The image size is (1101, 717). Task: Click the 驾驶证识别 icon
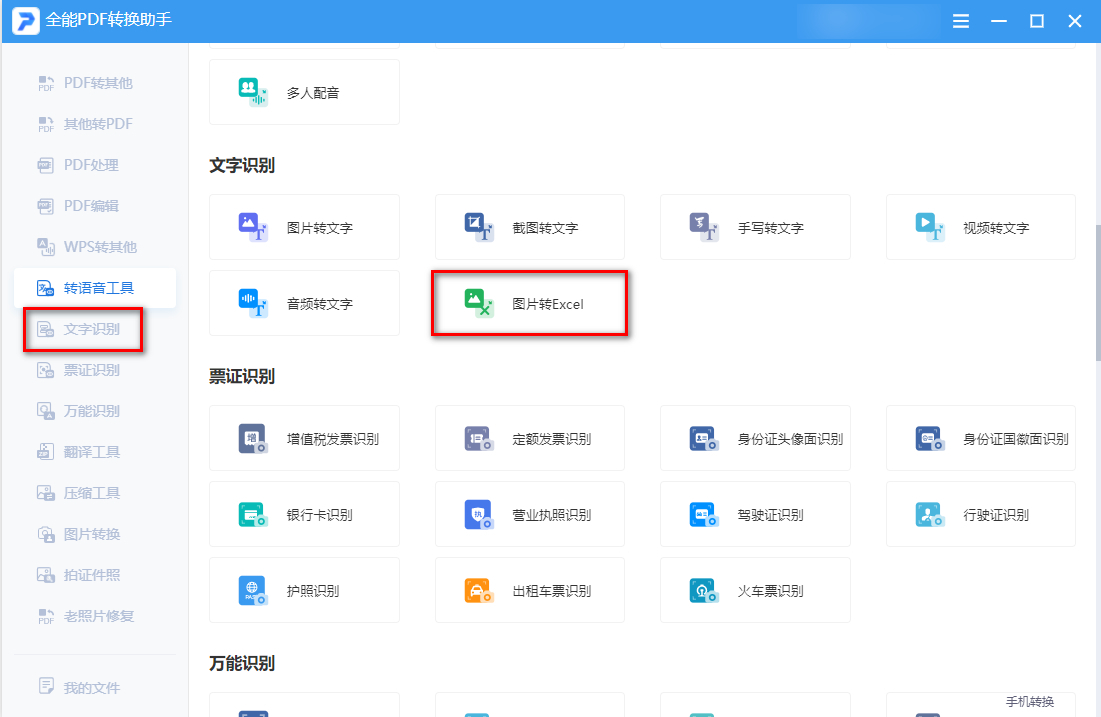(x=703, y=514)
